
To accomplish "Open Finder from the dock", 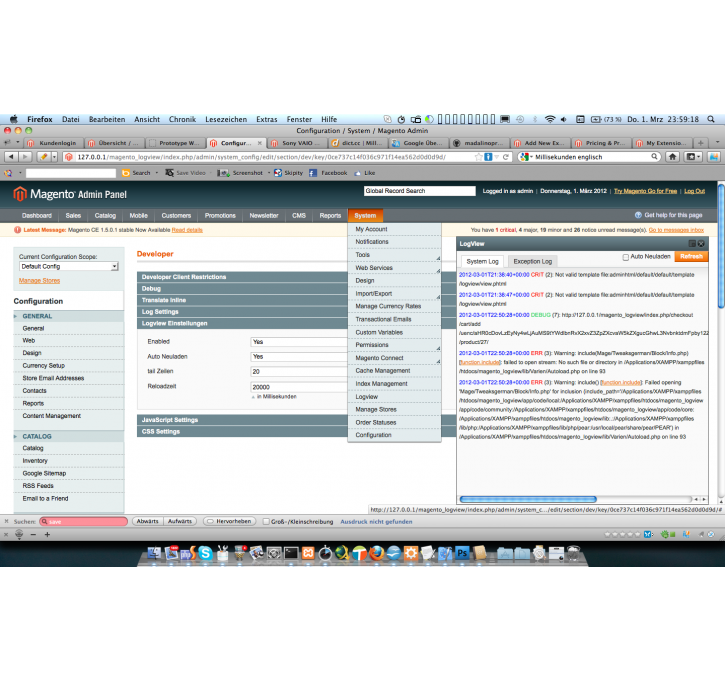I will click(x=154, y=553).
